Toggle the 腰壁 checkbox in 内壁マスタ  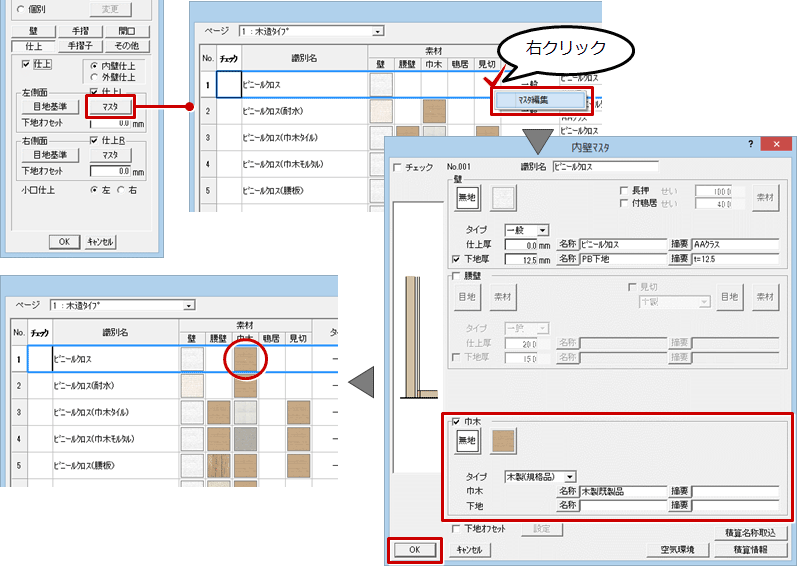[457, 275]
